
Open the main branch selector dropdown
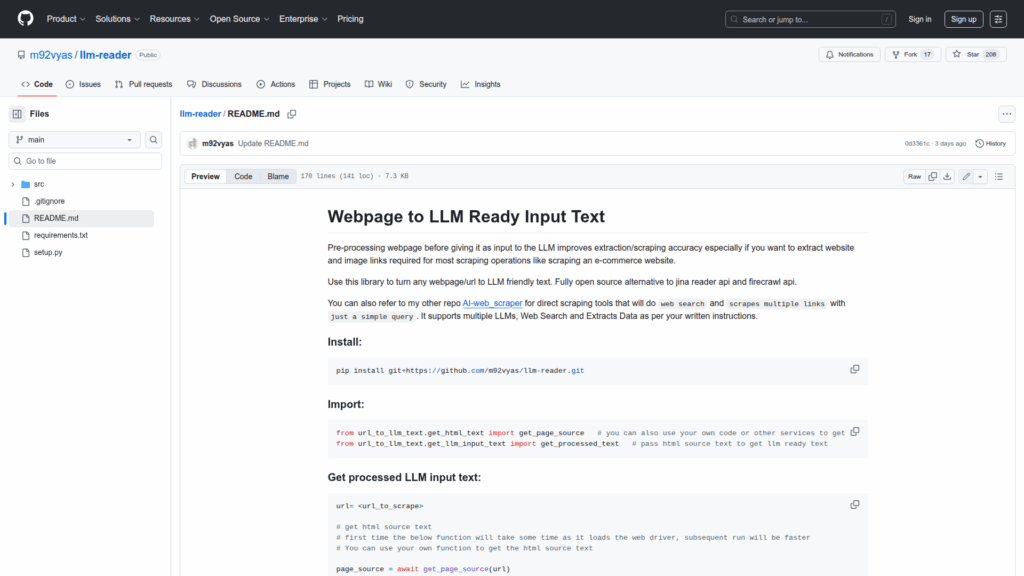[74, 140]
